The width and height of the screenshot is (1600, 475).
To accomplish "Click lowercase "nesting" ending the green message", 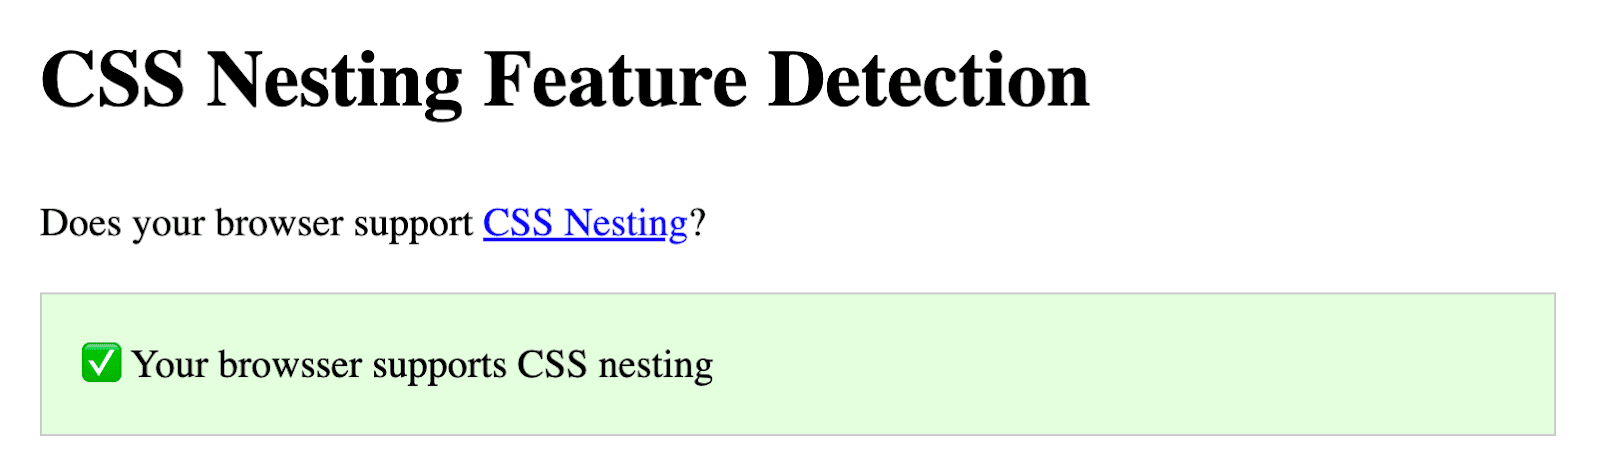I will tap(655, 365).
